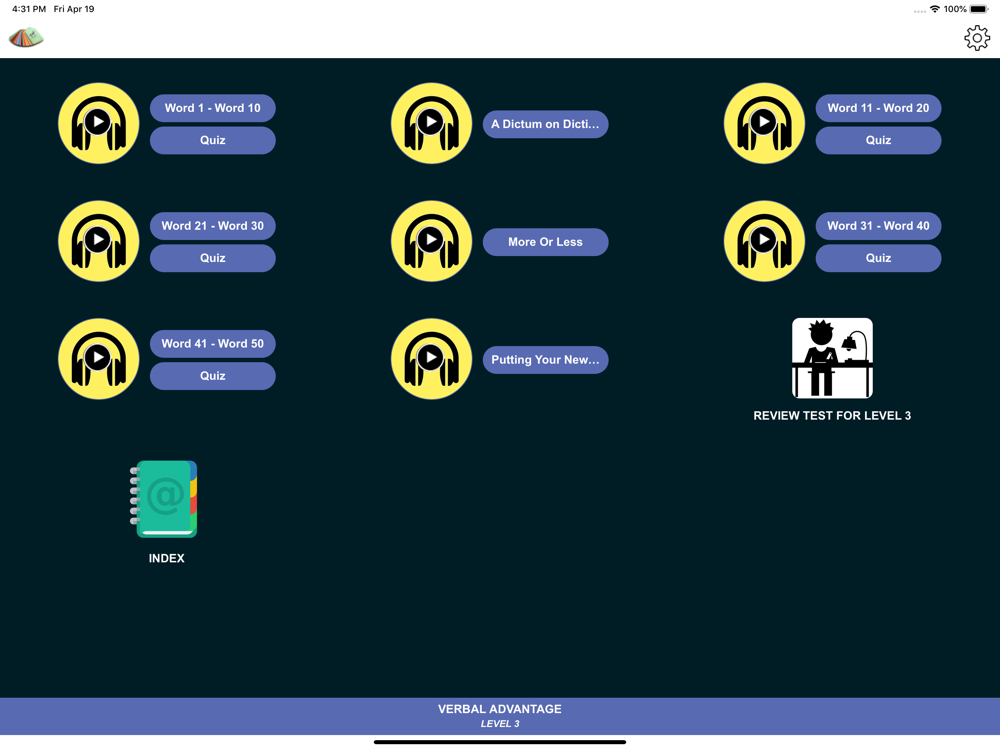Screen dimensions: 1000x750
Task: Open the Word 21 - Word 30 lesson
Action: point(212,226)
